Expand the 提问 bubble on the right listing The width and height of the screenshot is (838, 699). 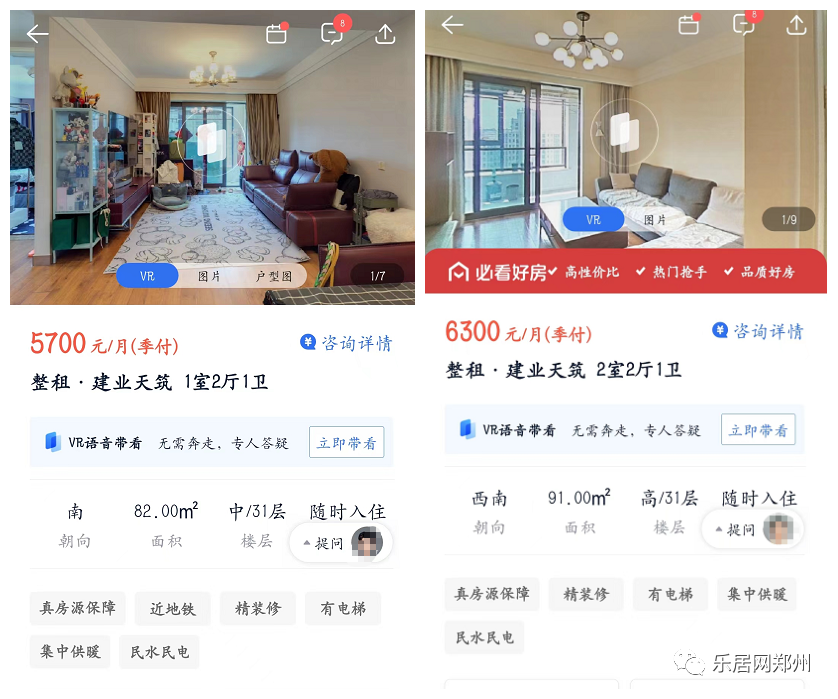coord(752,529)
